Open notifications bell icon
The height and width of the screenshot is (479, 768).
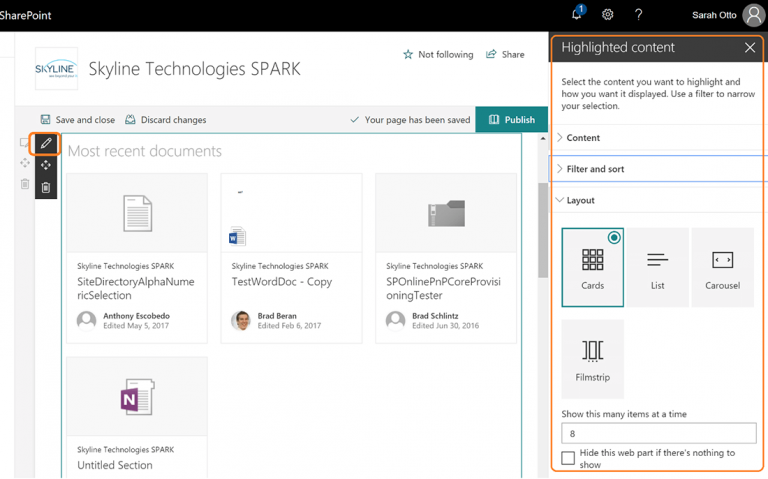point(577,14)
